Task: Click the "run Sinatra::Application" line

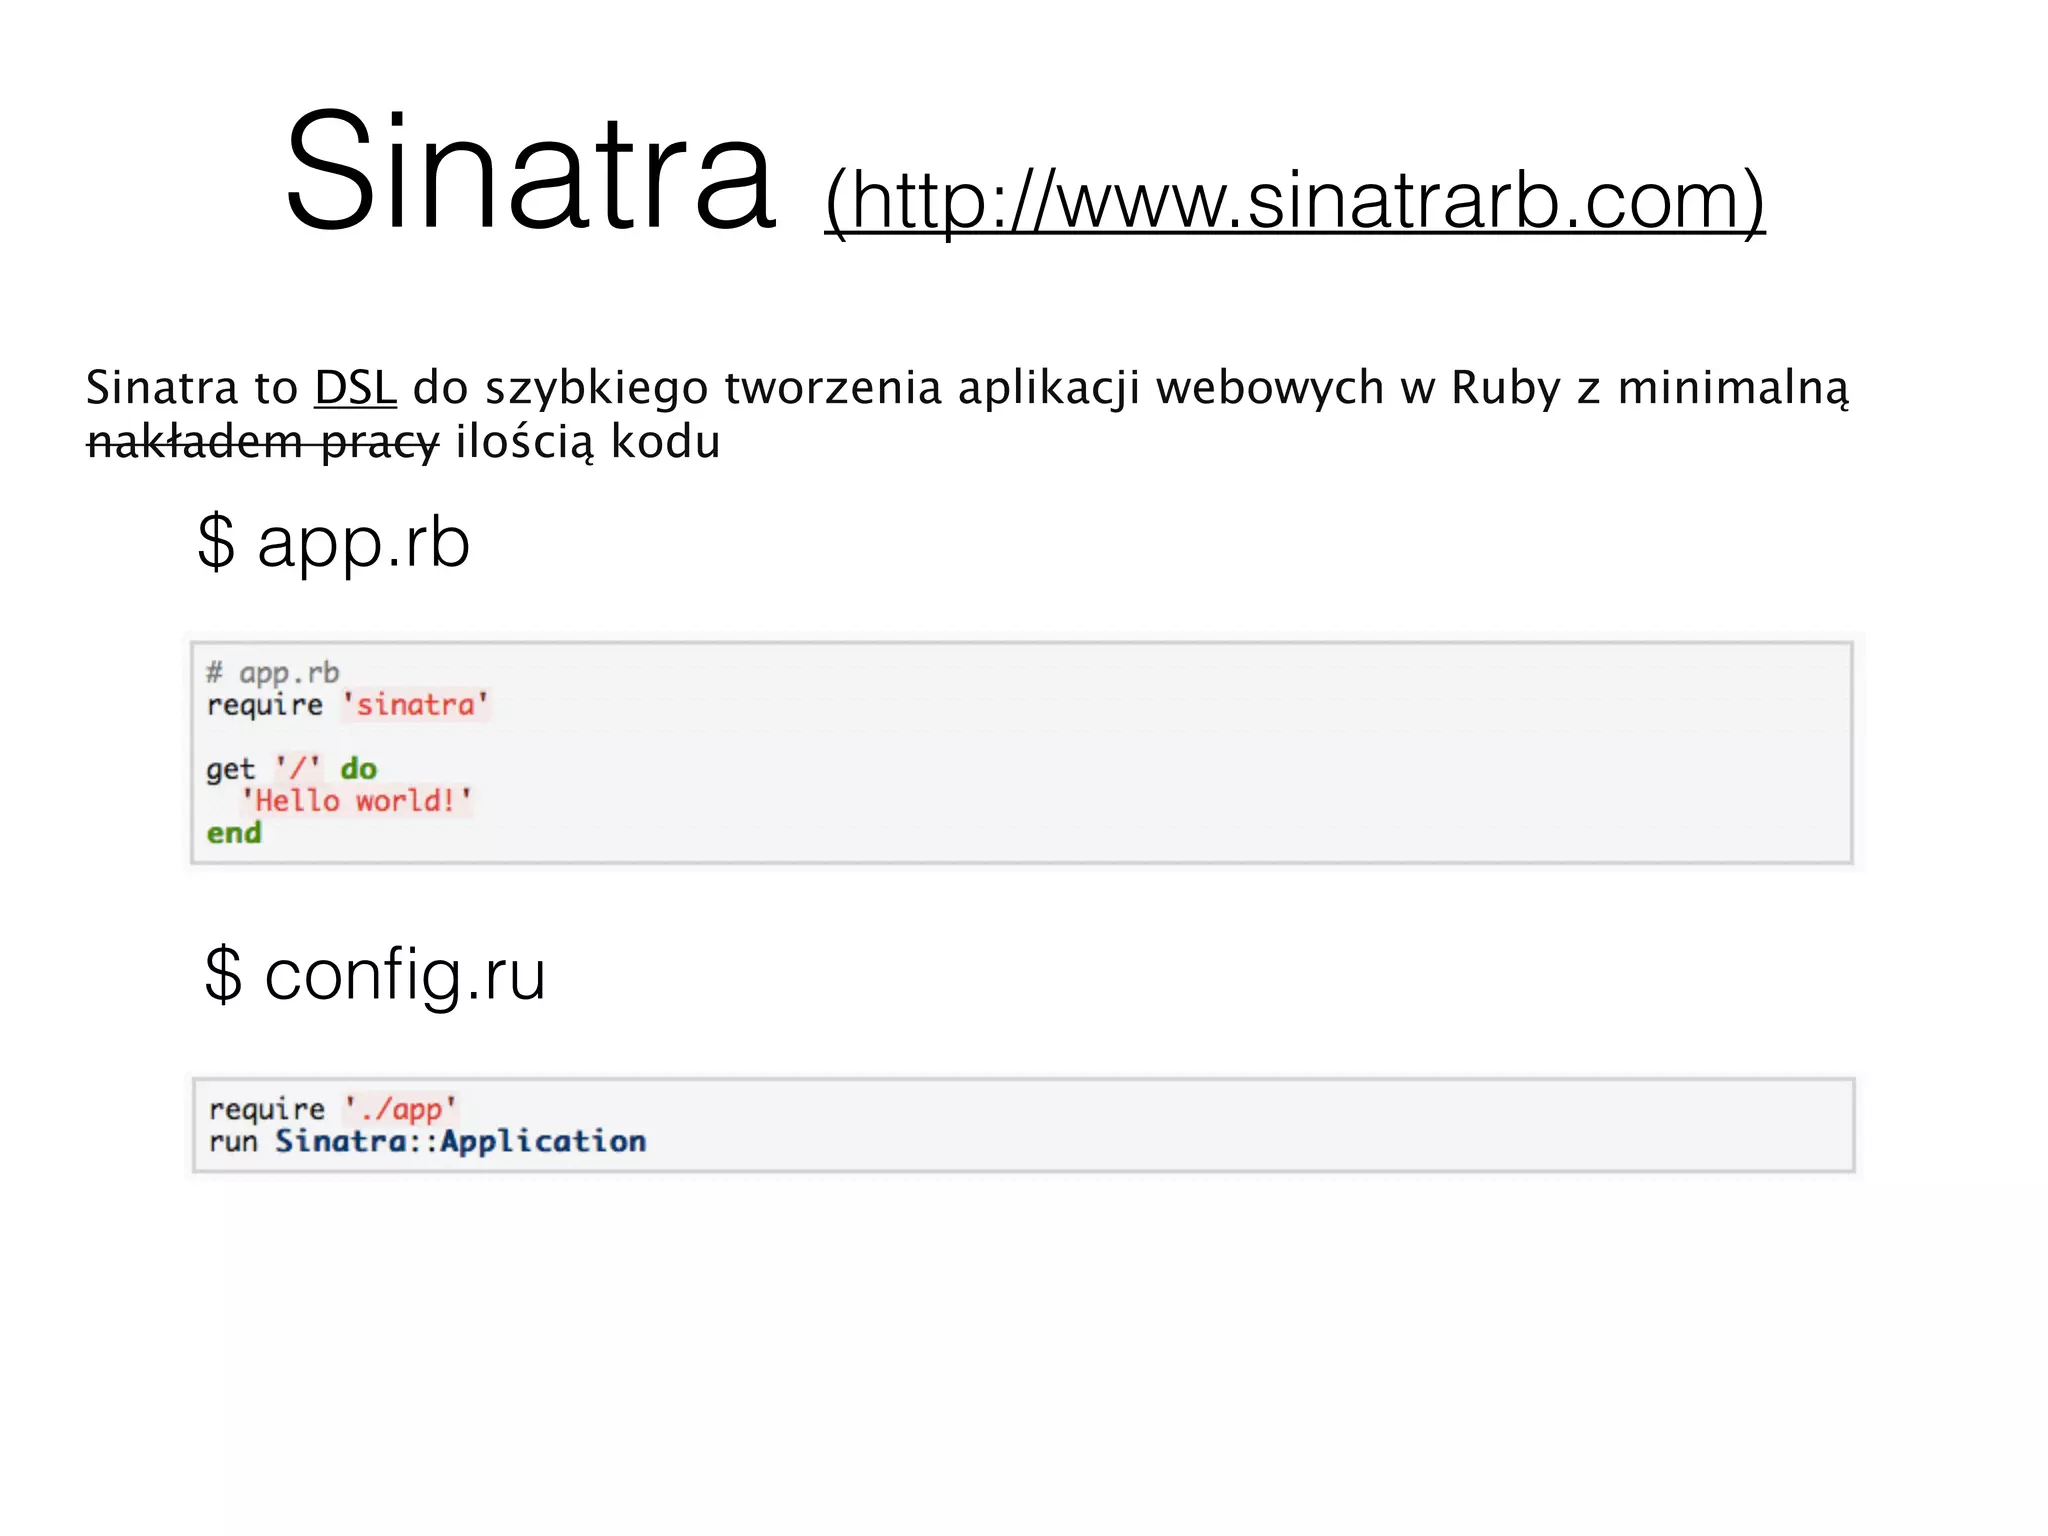Action: [x=427, y=1141]
